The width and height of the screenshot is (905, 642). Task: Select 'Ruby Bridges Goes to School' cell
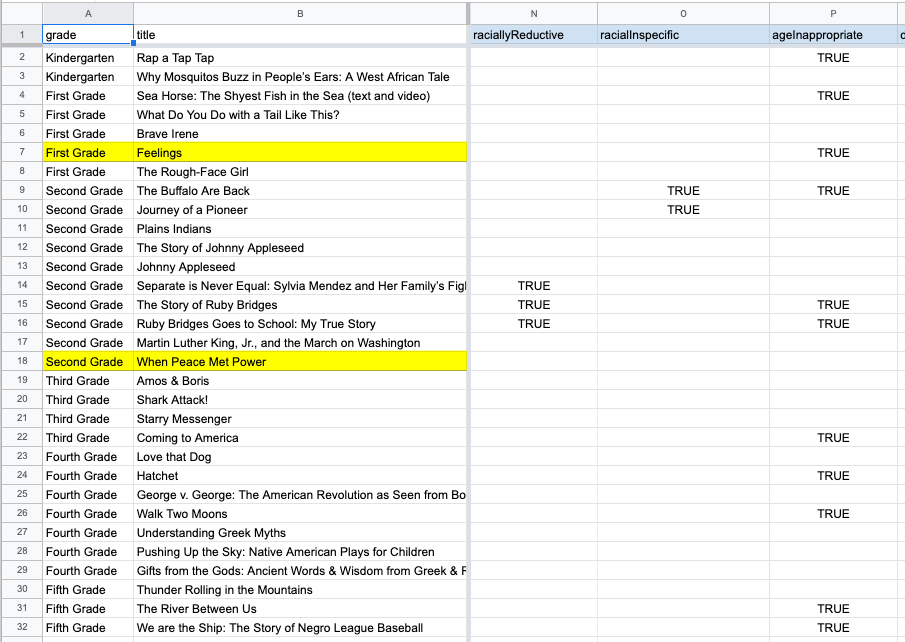click(300, 324)
